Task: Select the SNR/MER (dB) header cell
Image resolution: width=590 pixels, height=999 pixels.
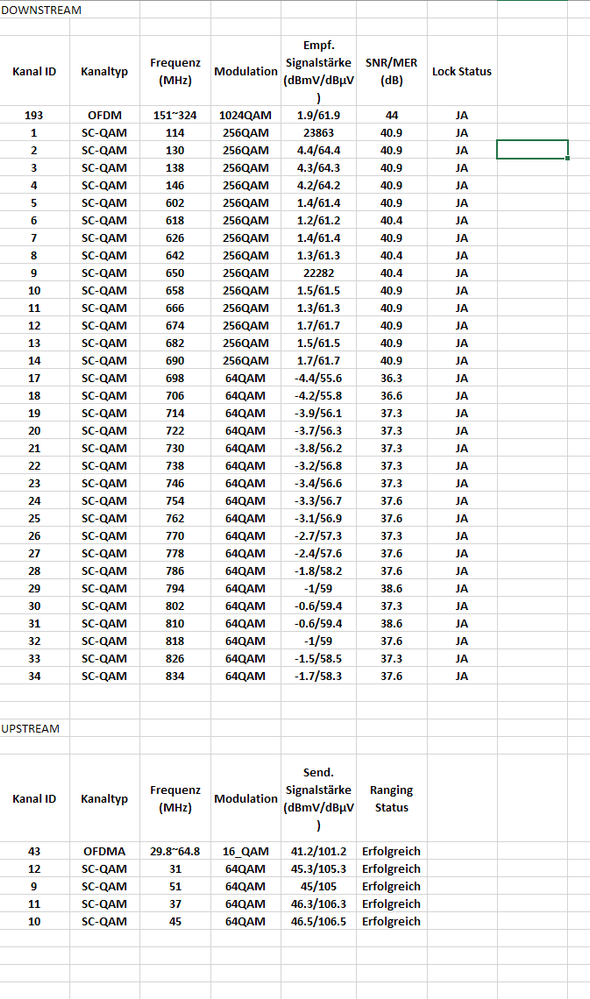Action: pyautogui.click(x=391, y=71)
